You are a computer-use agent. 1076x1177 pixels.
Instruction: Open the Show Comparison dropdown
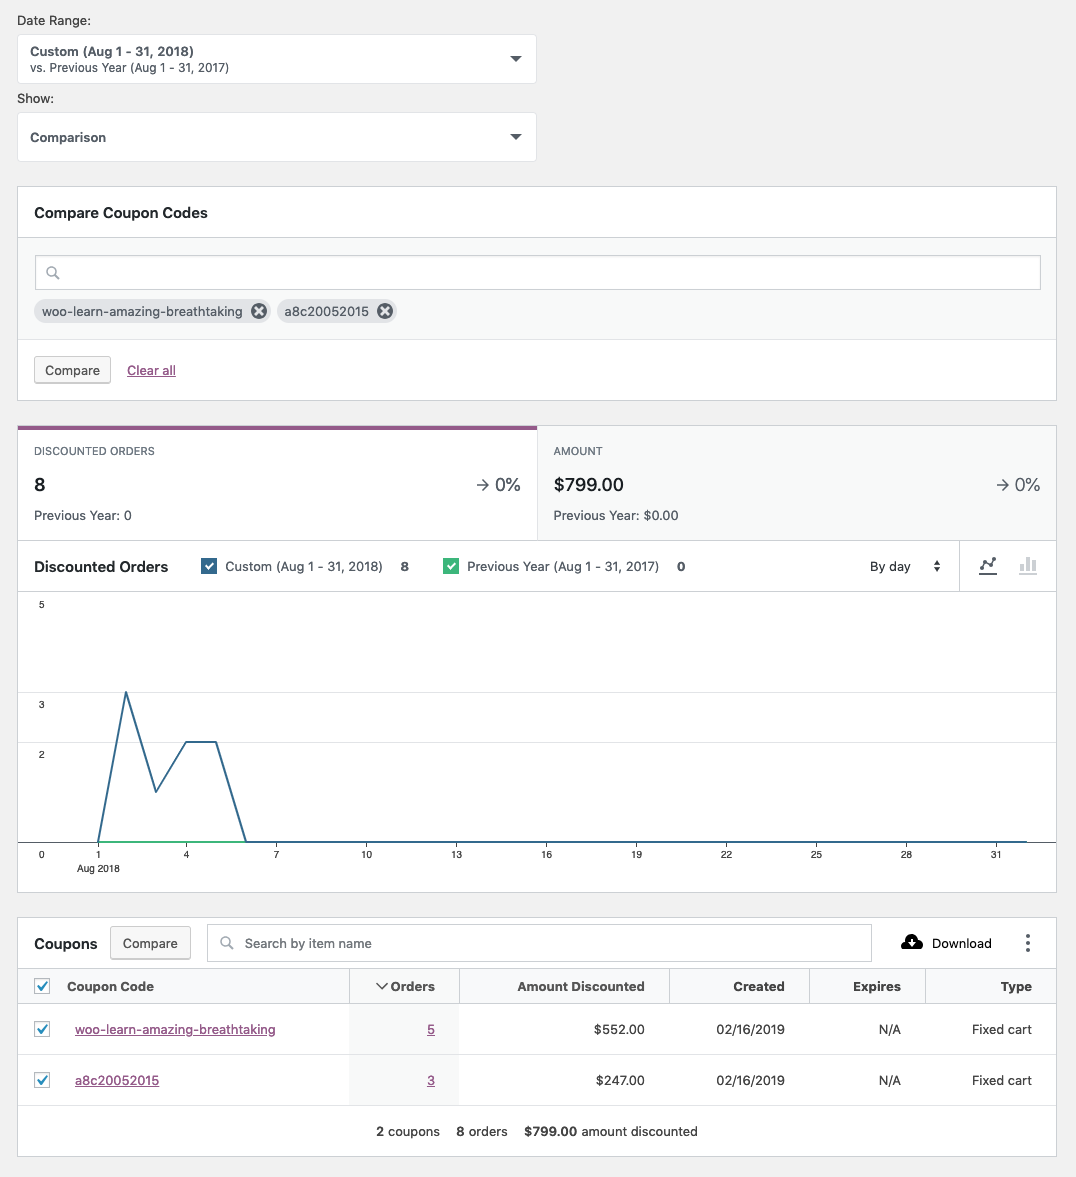click(277, 137)
